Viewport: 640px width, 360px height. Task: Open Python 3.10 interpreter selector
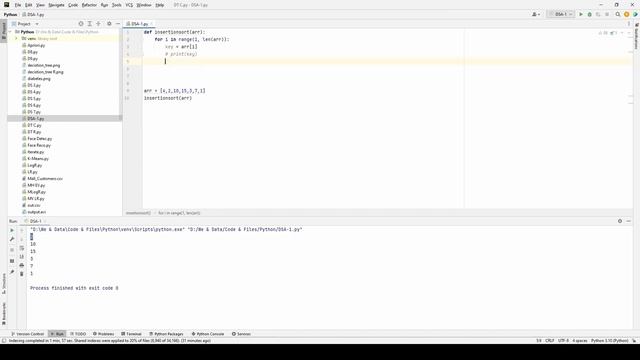609,340
